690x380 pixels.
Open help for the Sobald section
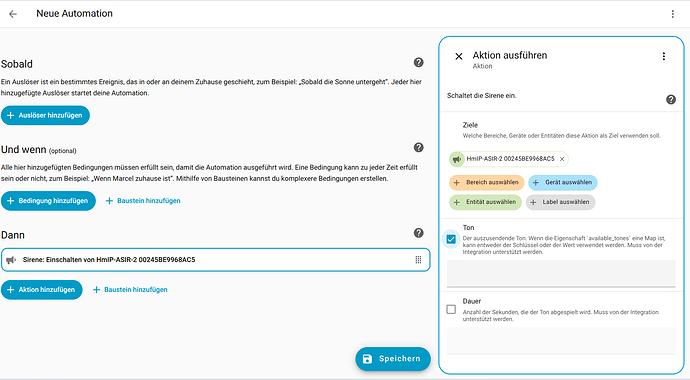pyautogui.click(x=418, y=62)
